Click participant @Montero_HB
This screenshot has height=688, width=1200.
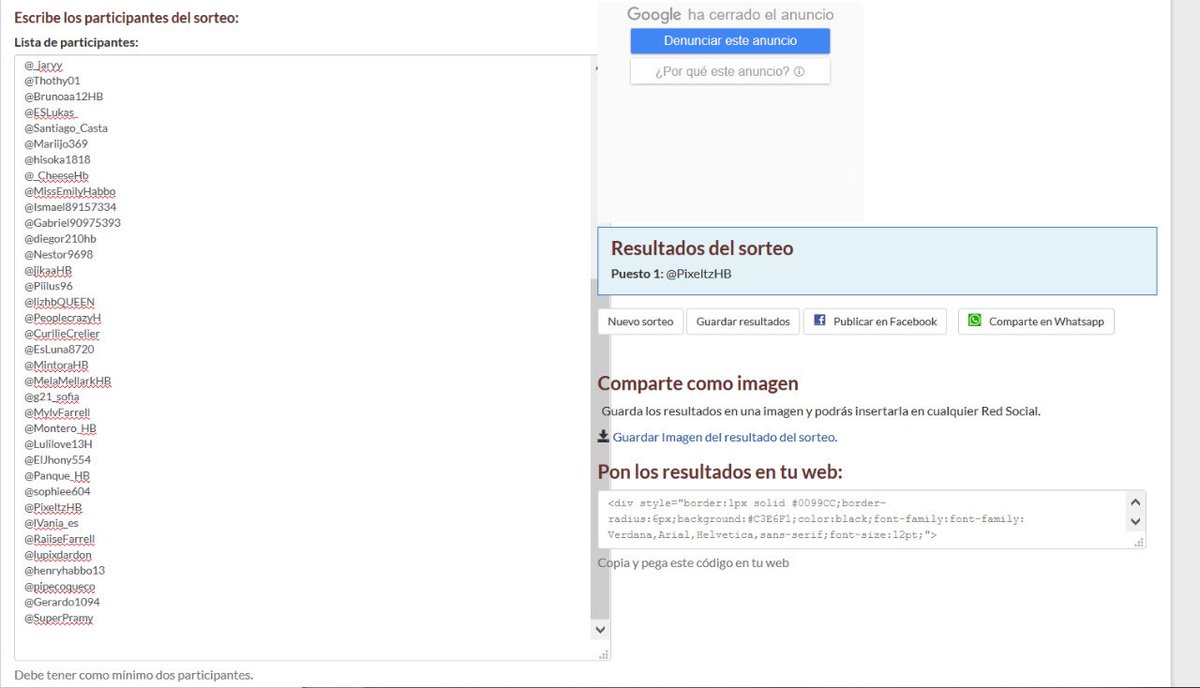(61, 429)
